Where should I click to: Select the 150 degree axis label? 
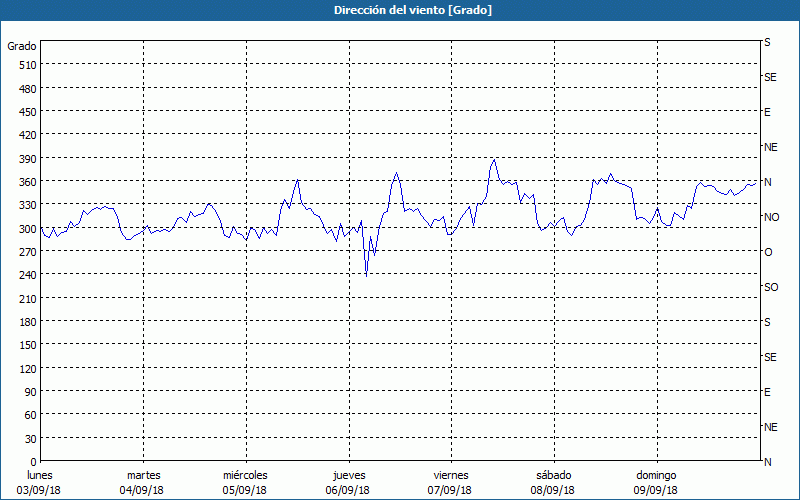coord(28,346)
